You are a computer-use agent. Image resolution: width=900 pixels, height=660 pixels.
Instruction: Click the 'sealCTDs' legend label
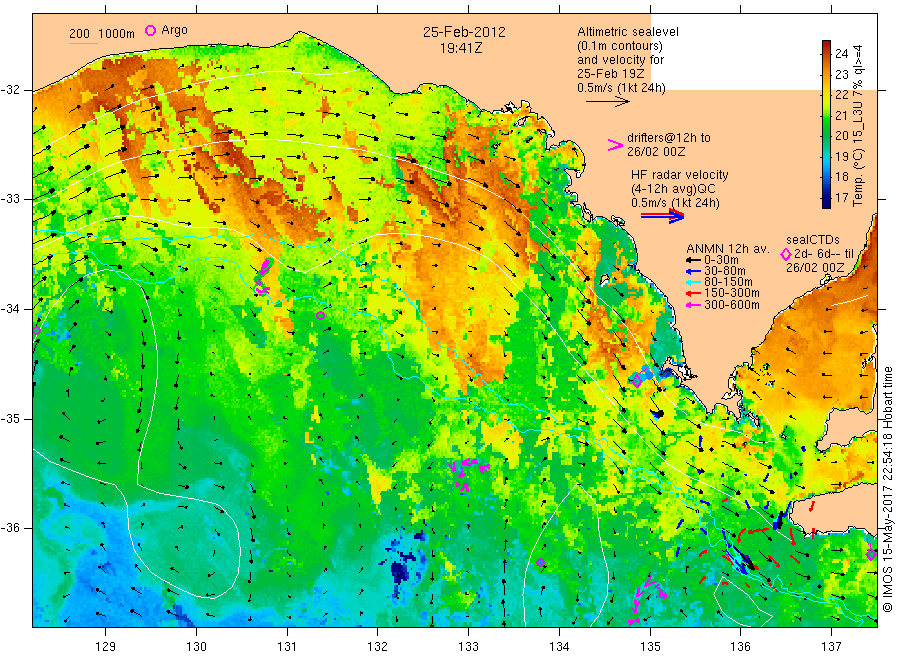point(813,240)
